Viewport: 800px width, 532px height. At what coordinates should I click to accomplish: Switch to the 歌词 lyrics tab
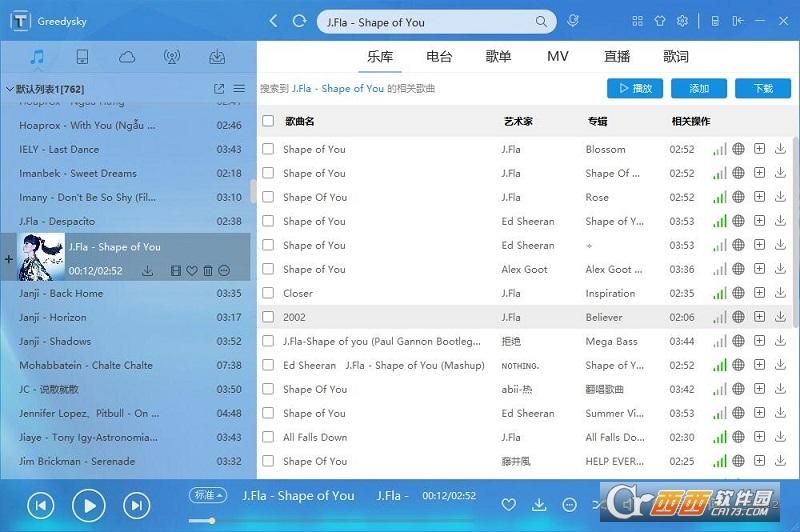[x=676, y=57]
